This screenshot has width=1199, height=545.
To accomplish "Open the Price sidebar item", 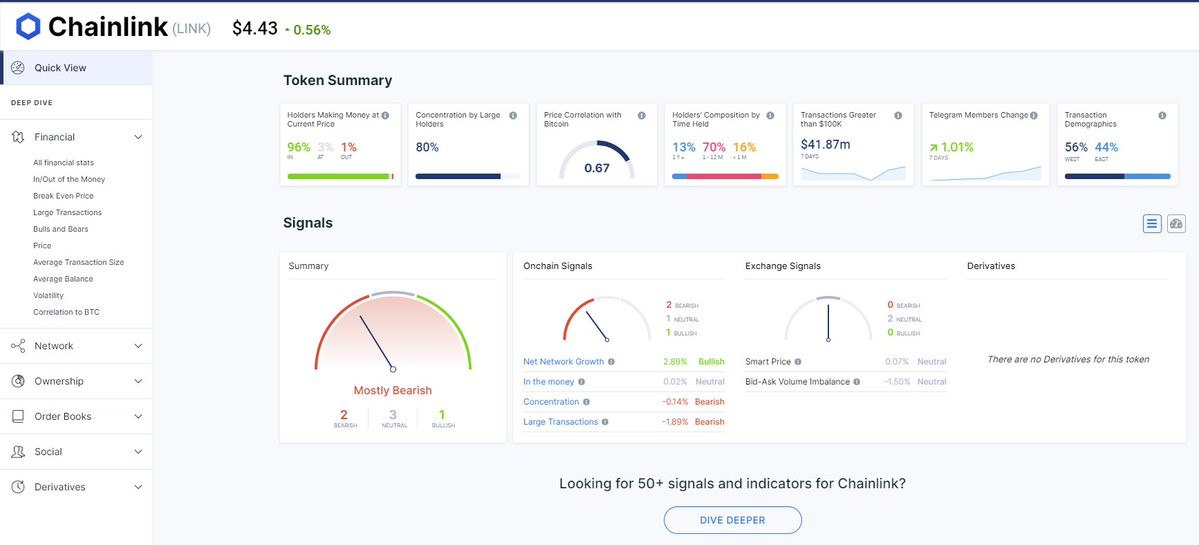I will pos(42,245).
